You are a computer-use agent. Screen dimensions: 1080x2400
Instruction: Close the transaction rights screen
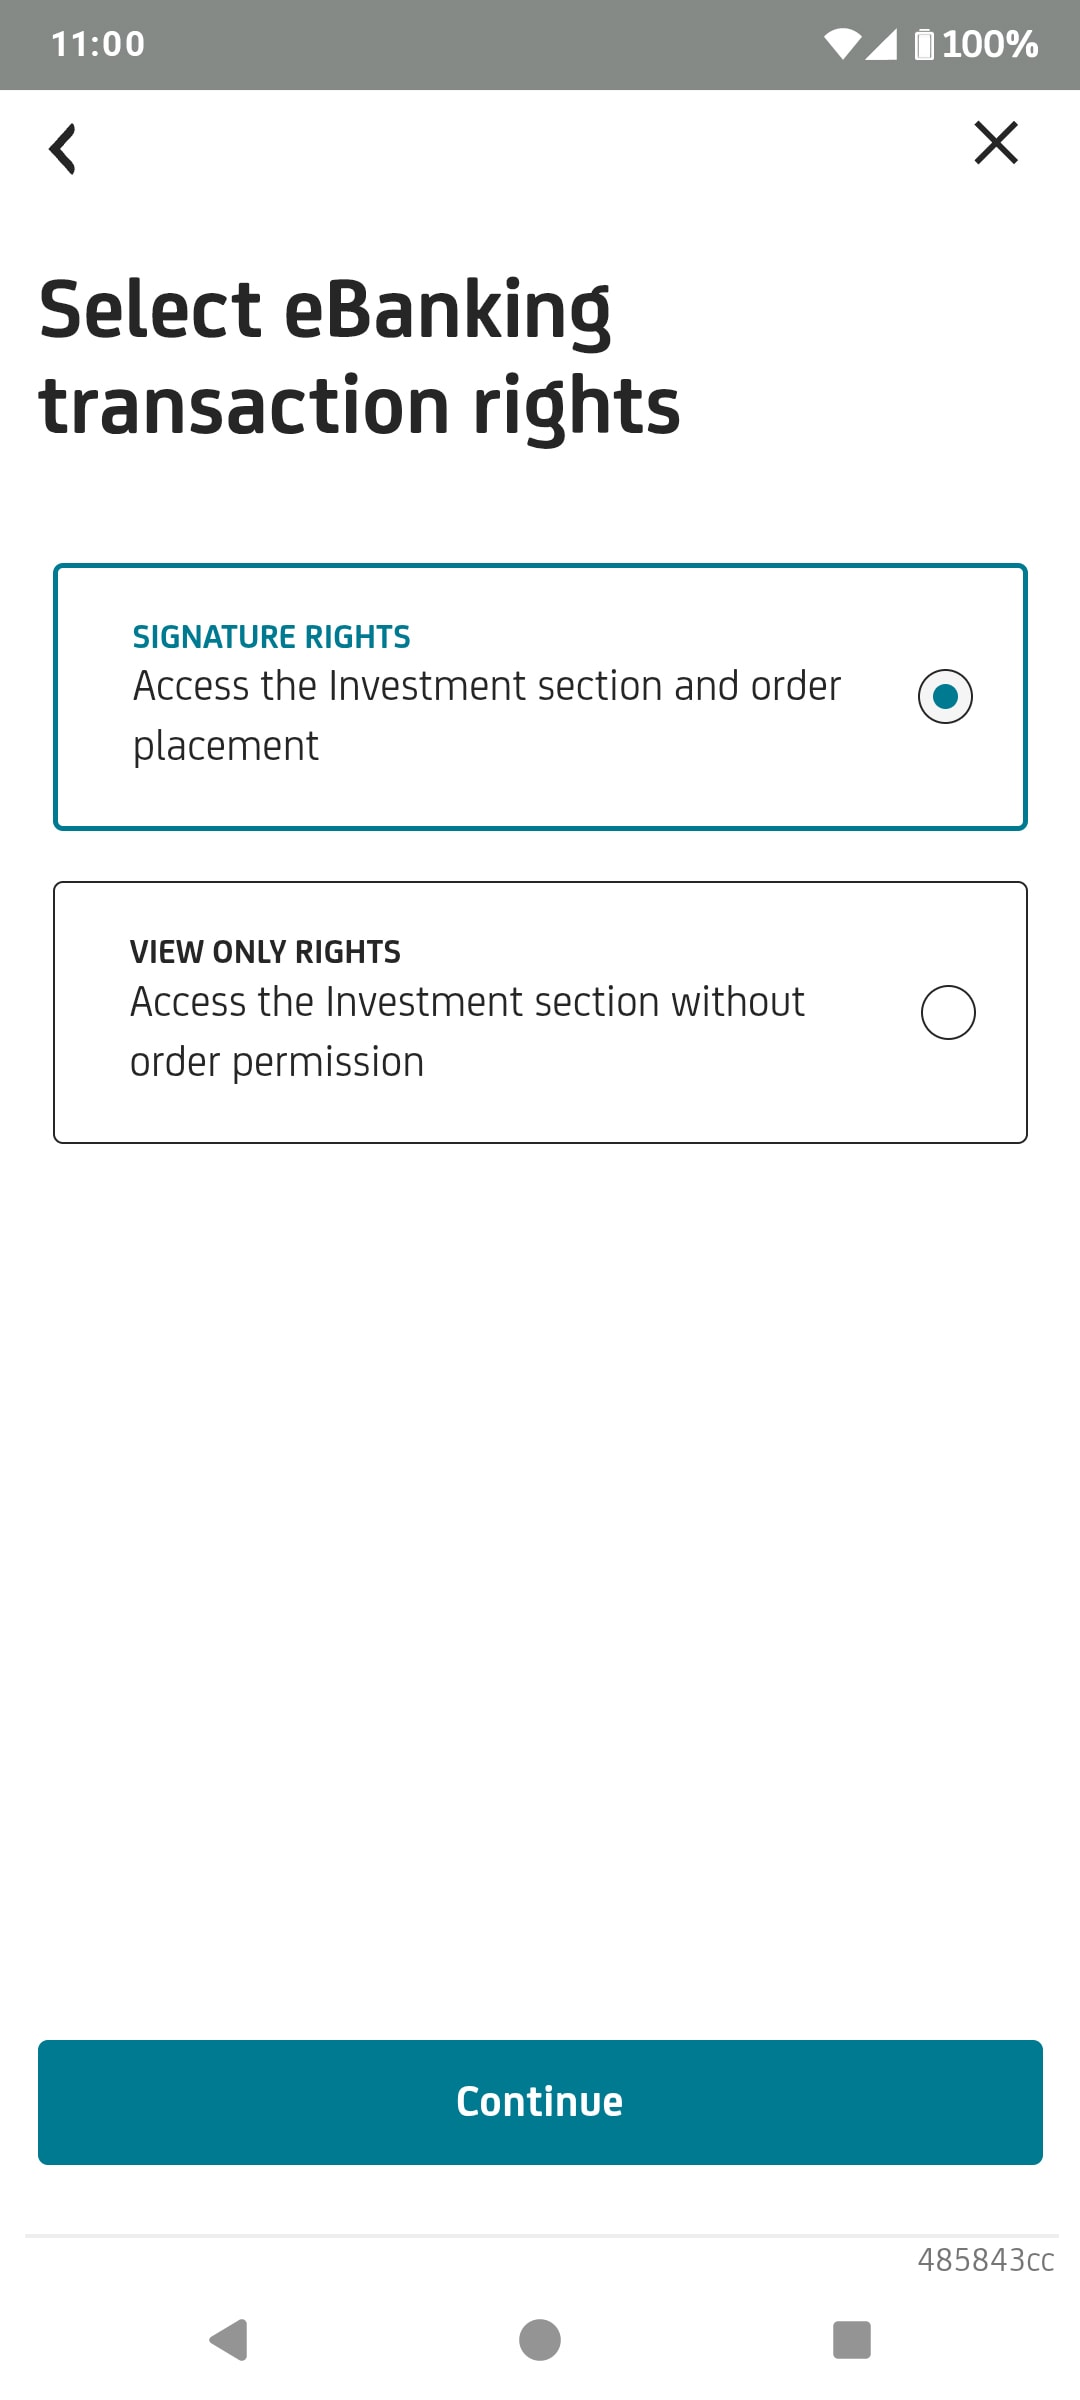pyautogui.click(x=996, y=143)
